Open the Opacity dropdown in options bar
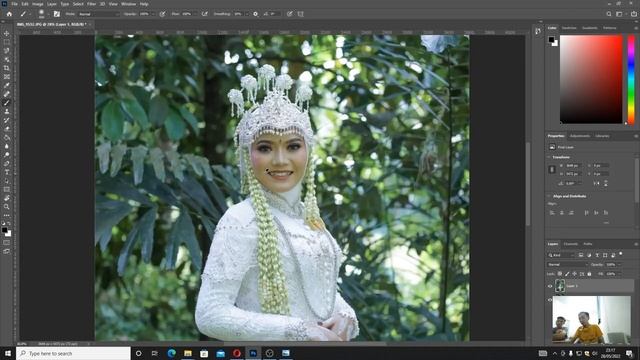Image resolution: width=640 pixels, height=360 pixels. tap(153, 14)
